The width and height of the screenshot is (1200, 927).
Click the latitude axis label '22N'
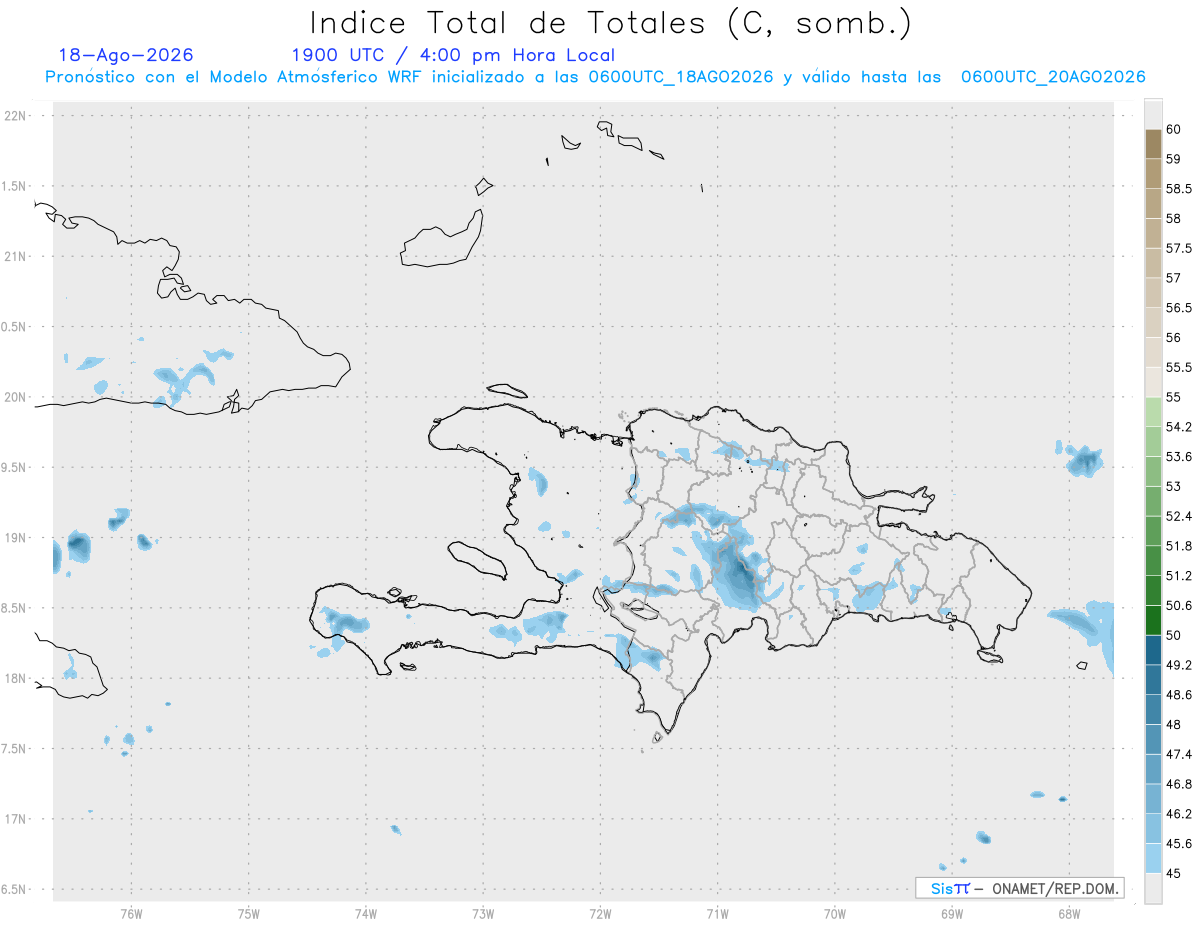(16, 116)
